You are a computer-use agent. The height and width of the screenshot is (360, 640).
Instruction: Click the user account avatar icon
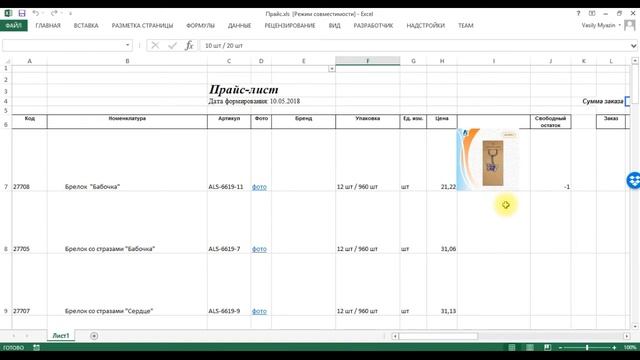click(x=630, y=25)
